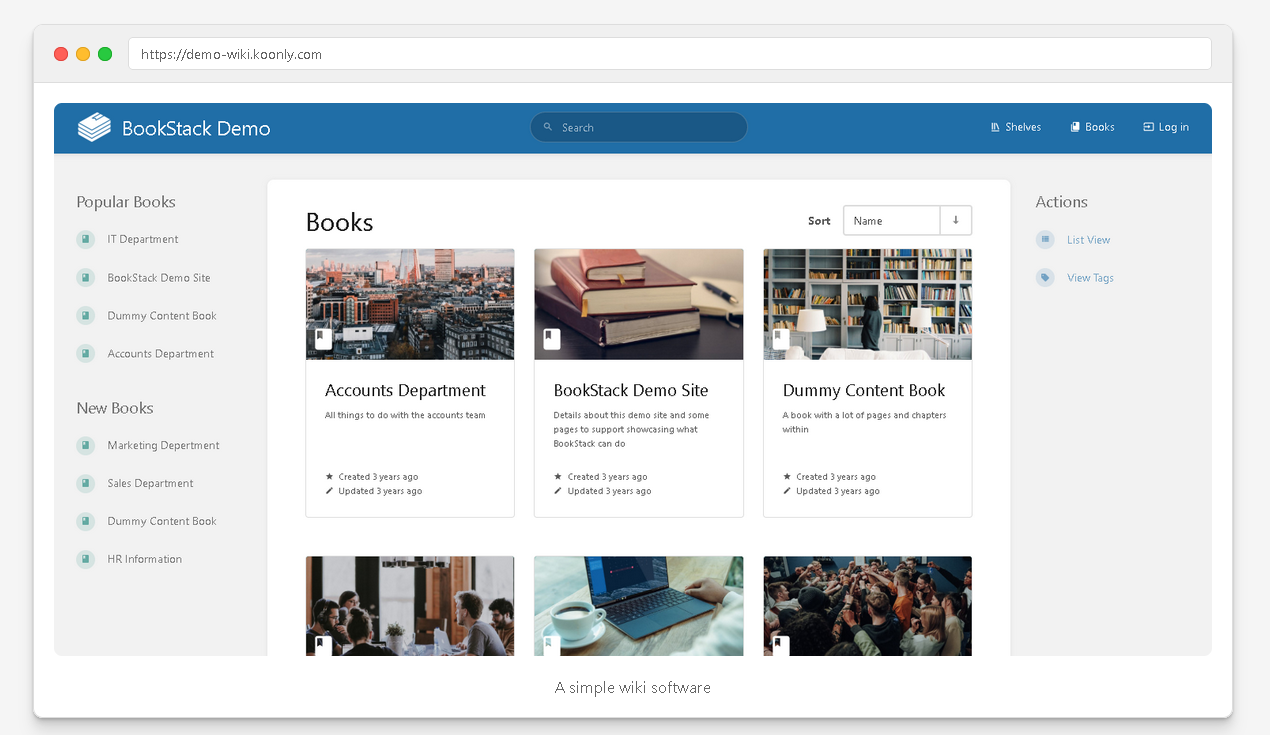
Task: Open BookStack Demo Site in Popular Books
Action: pyautogui.click(x=159, y=277)
